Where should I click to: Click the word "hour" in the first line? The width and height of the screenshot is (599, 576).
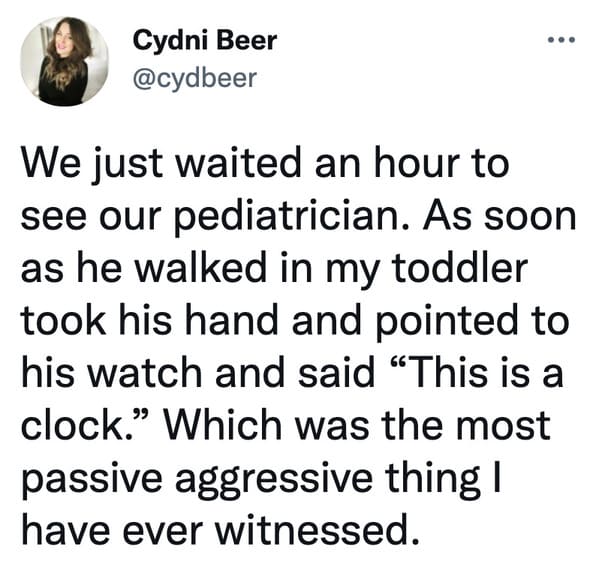pyautogui.click(x=416, y=163)
